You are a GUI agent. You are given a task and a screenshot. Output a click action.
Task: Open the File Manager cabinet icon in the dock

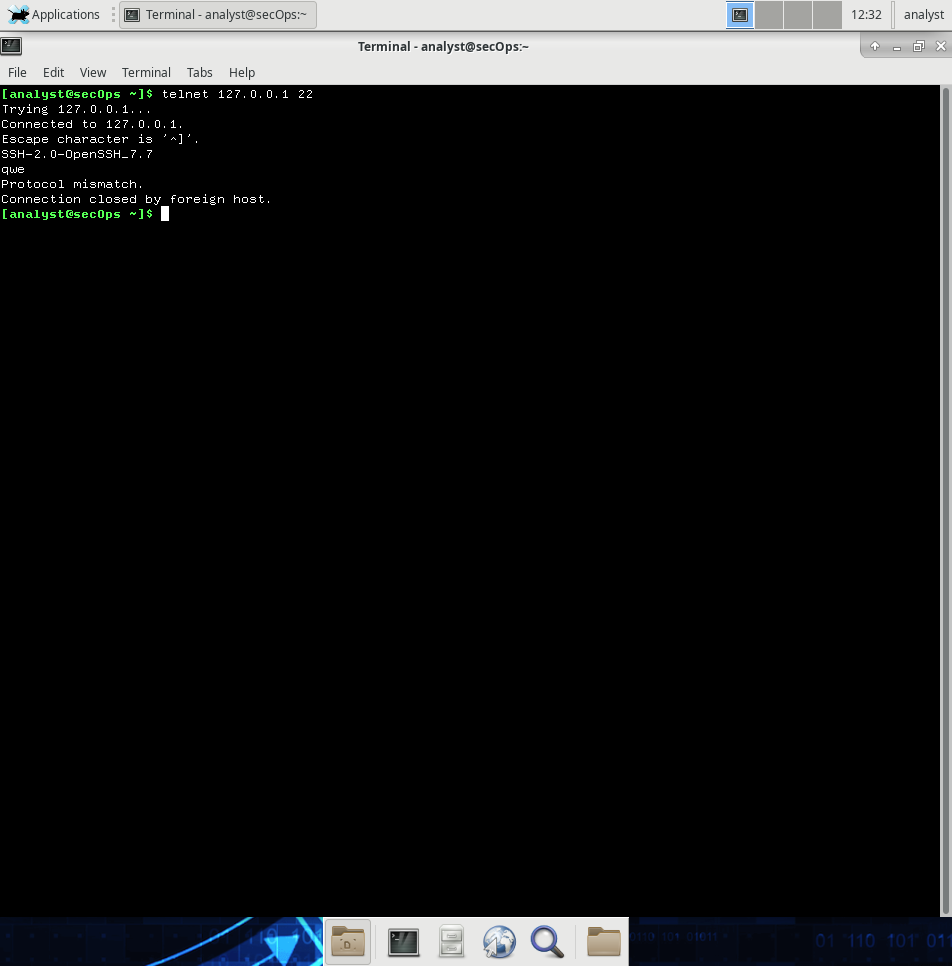(x=452, y=941)
